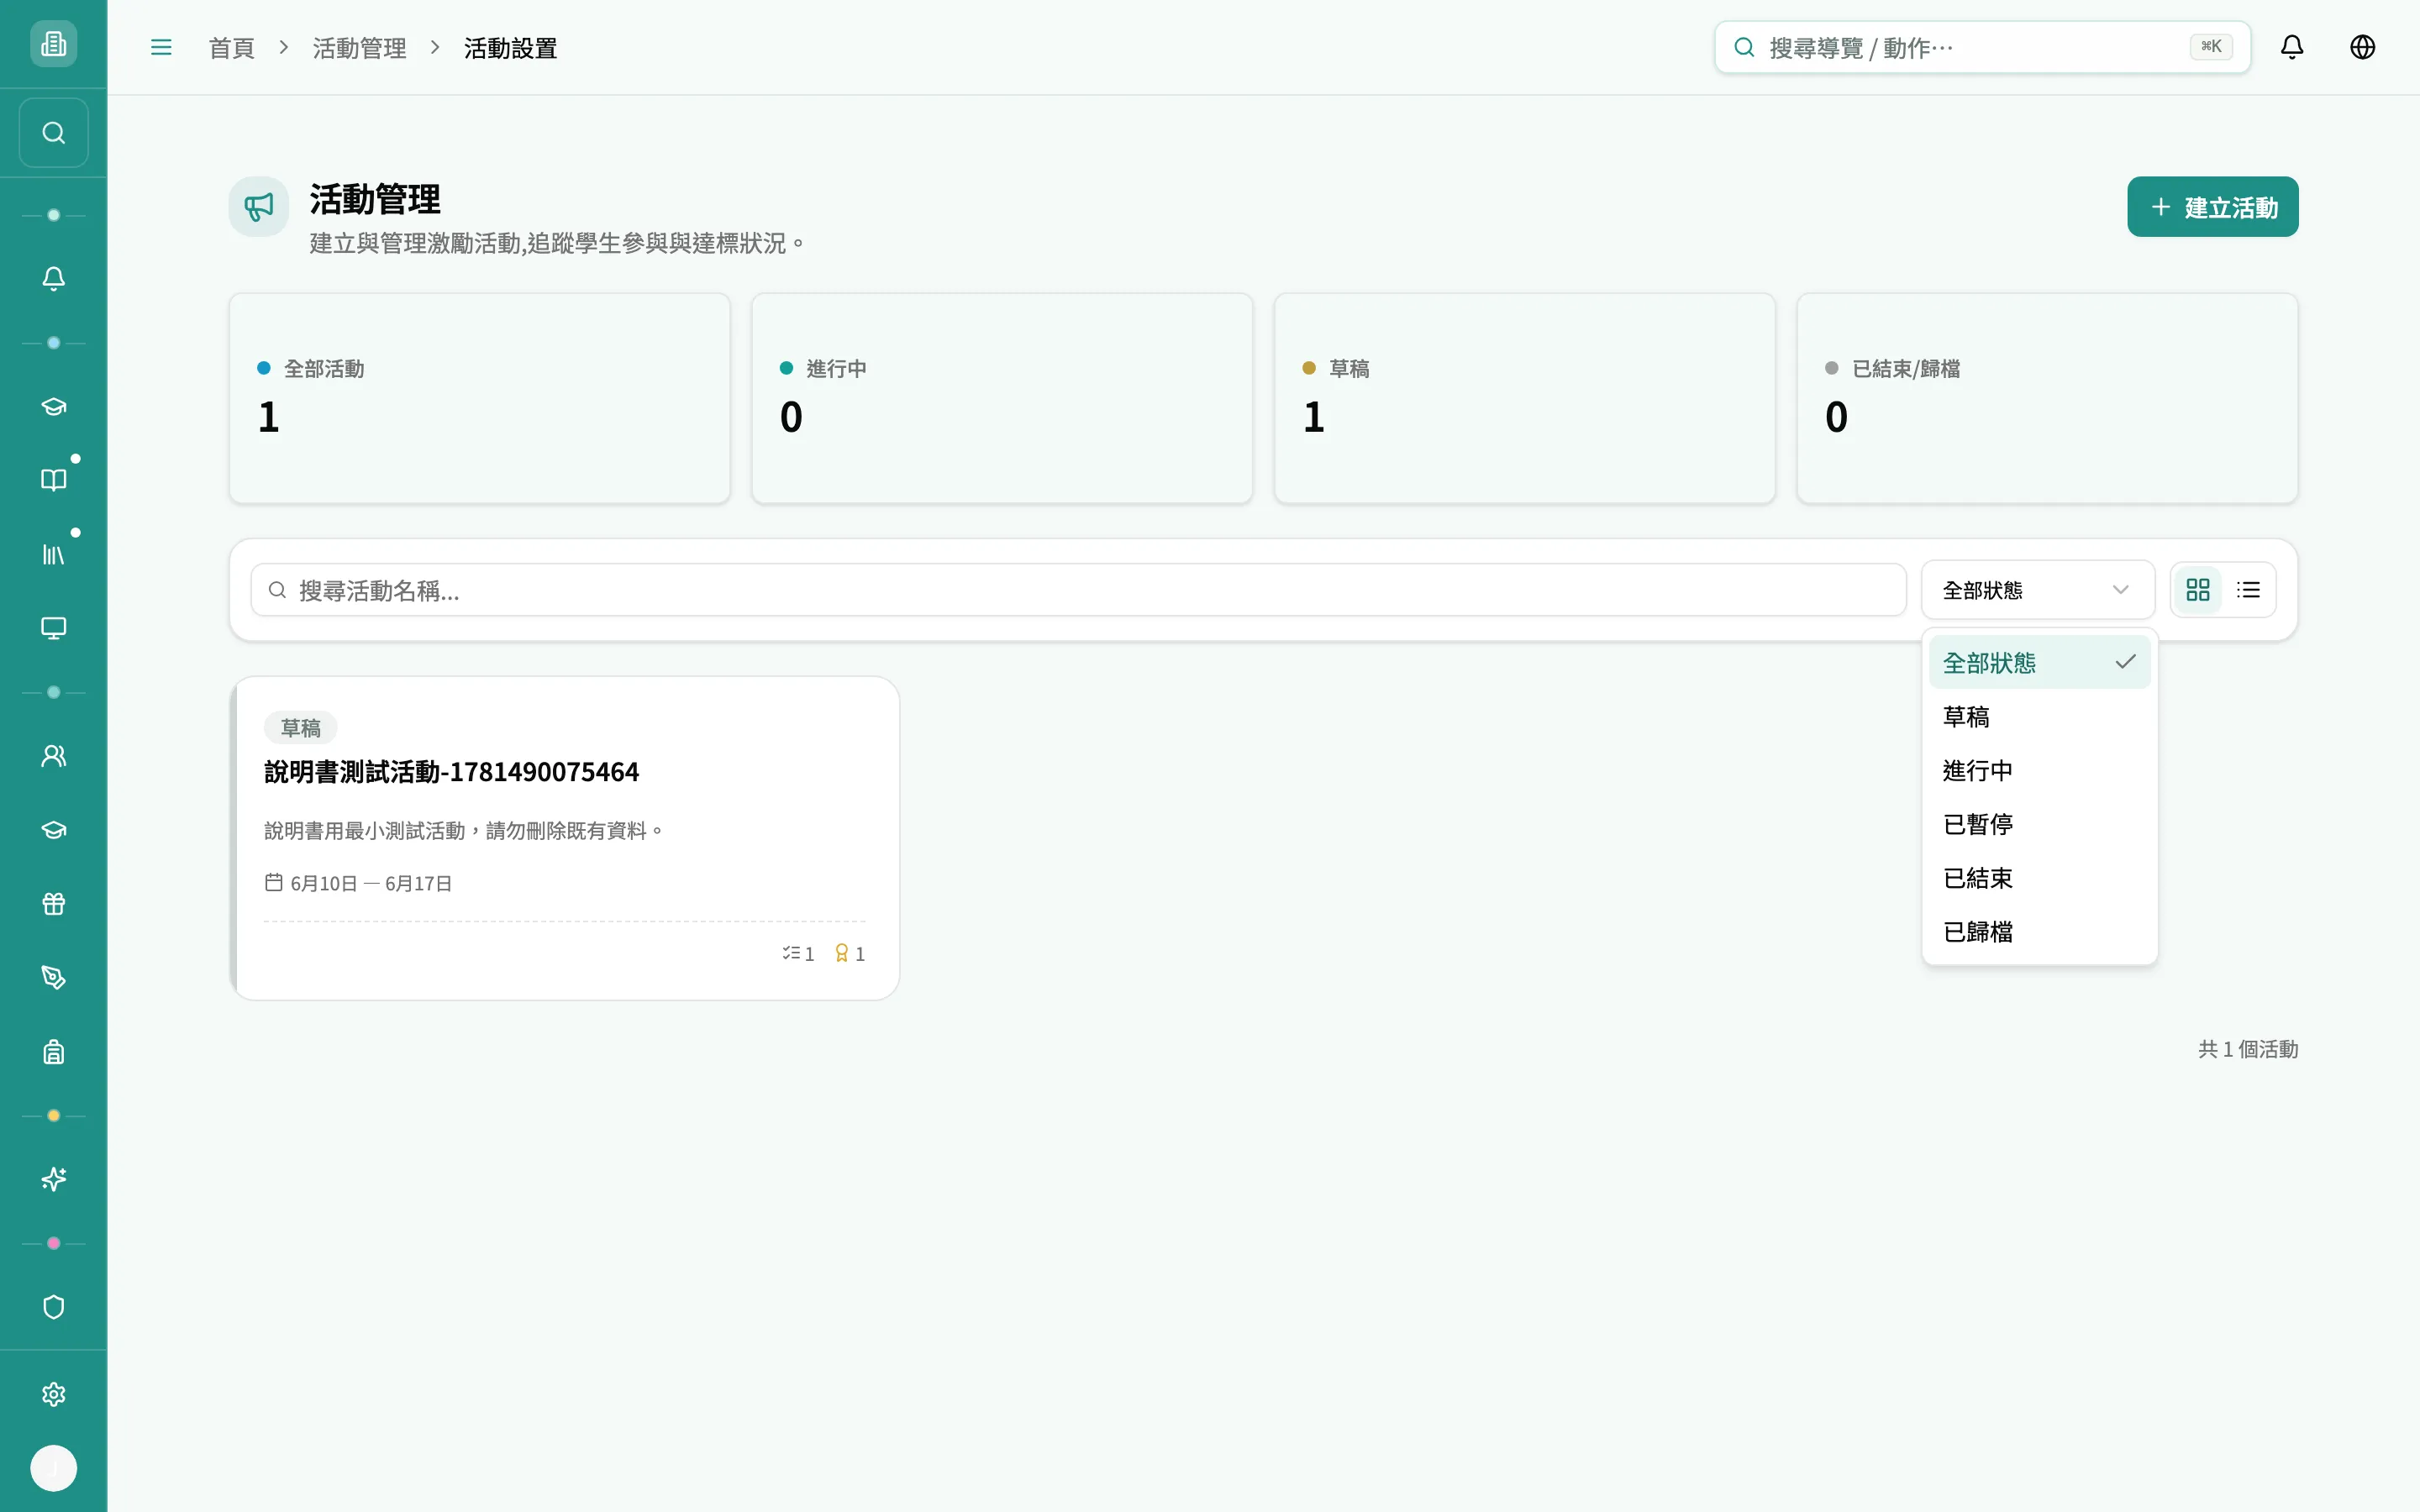The width and height of the screenshot is (2420, 1512).
Task: Switch to grid view
Action: click(x=2198, y=590)
